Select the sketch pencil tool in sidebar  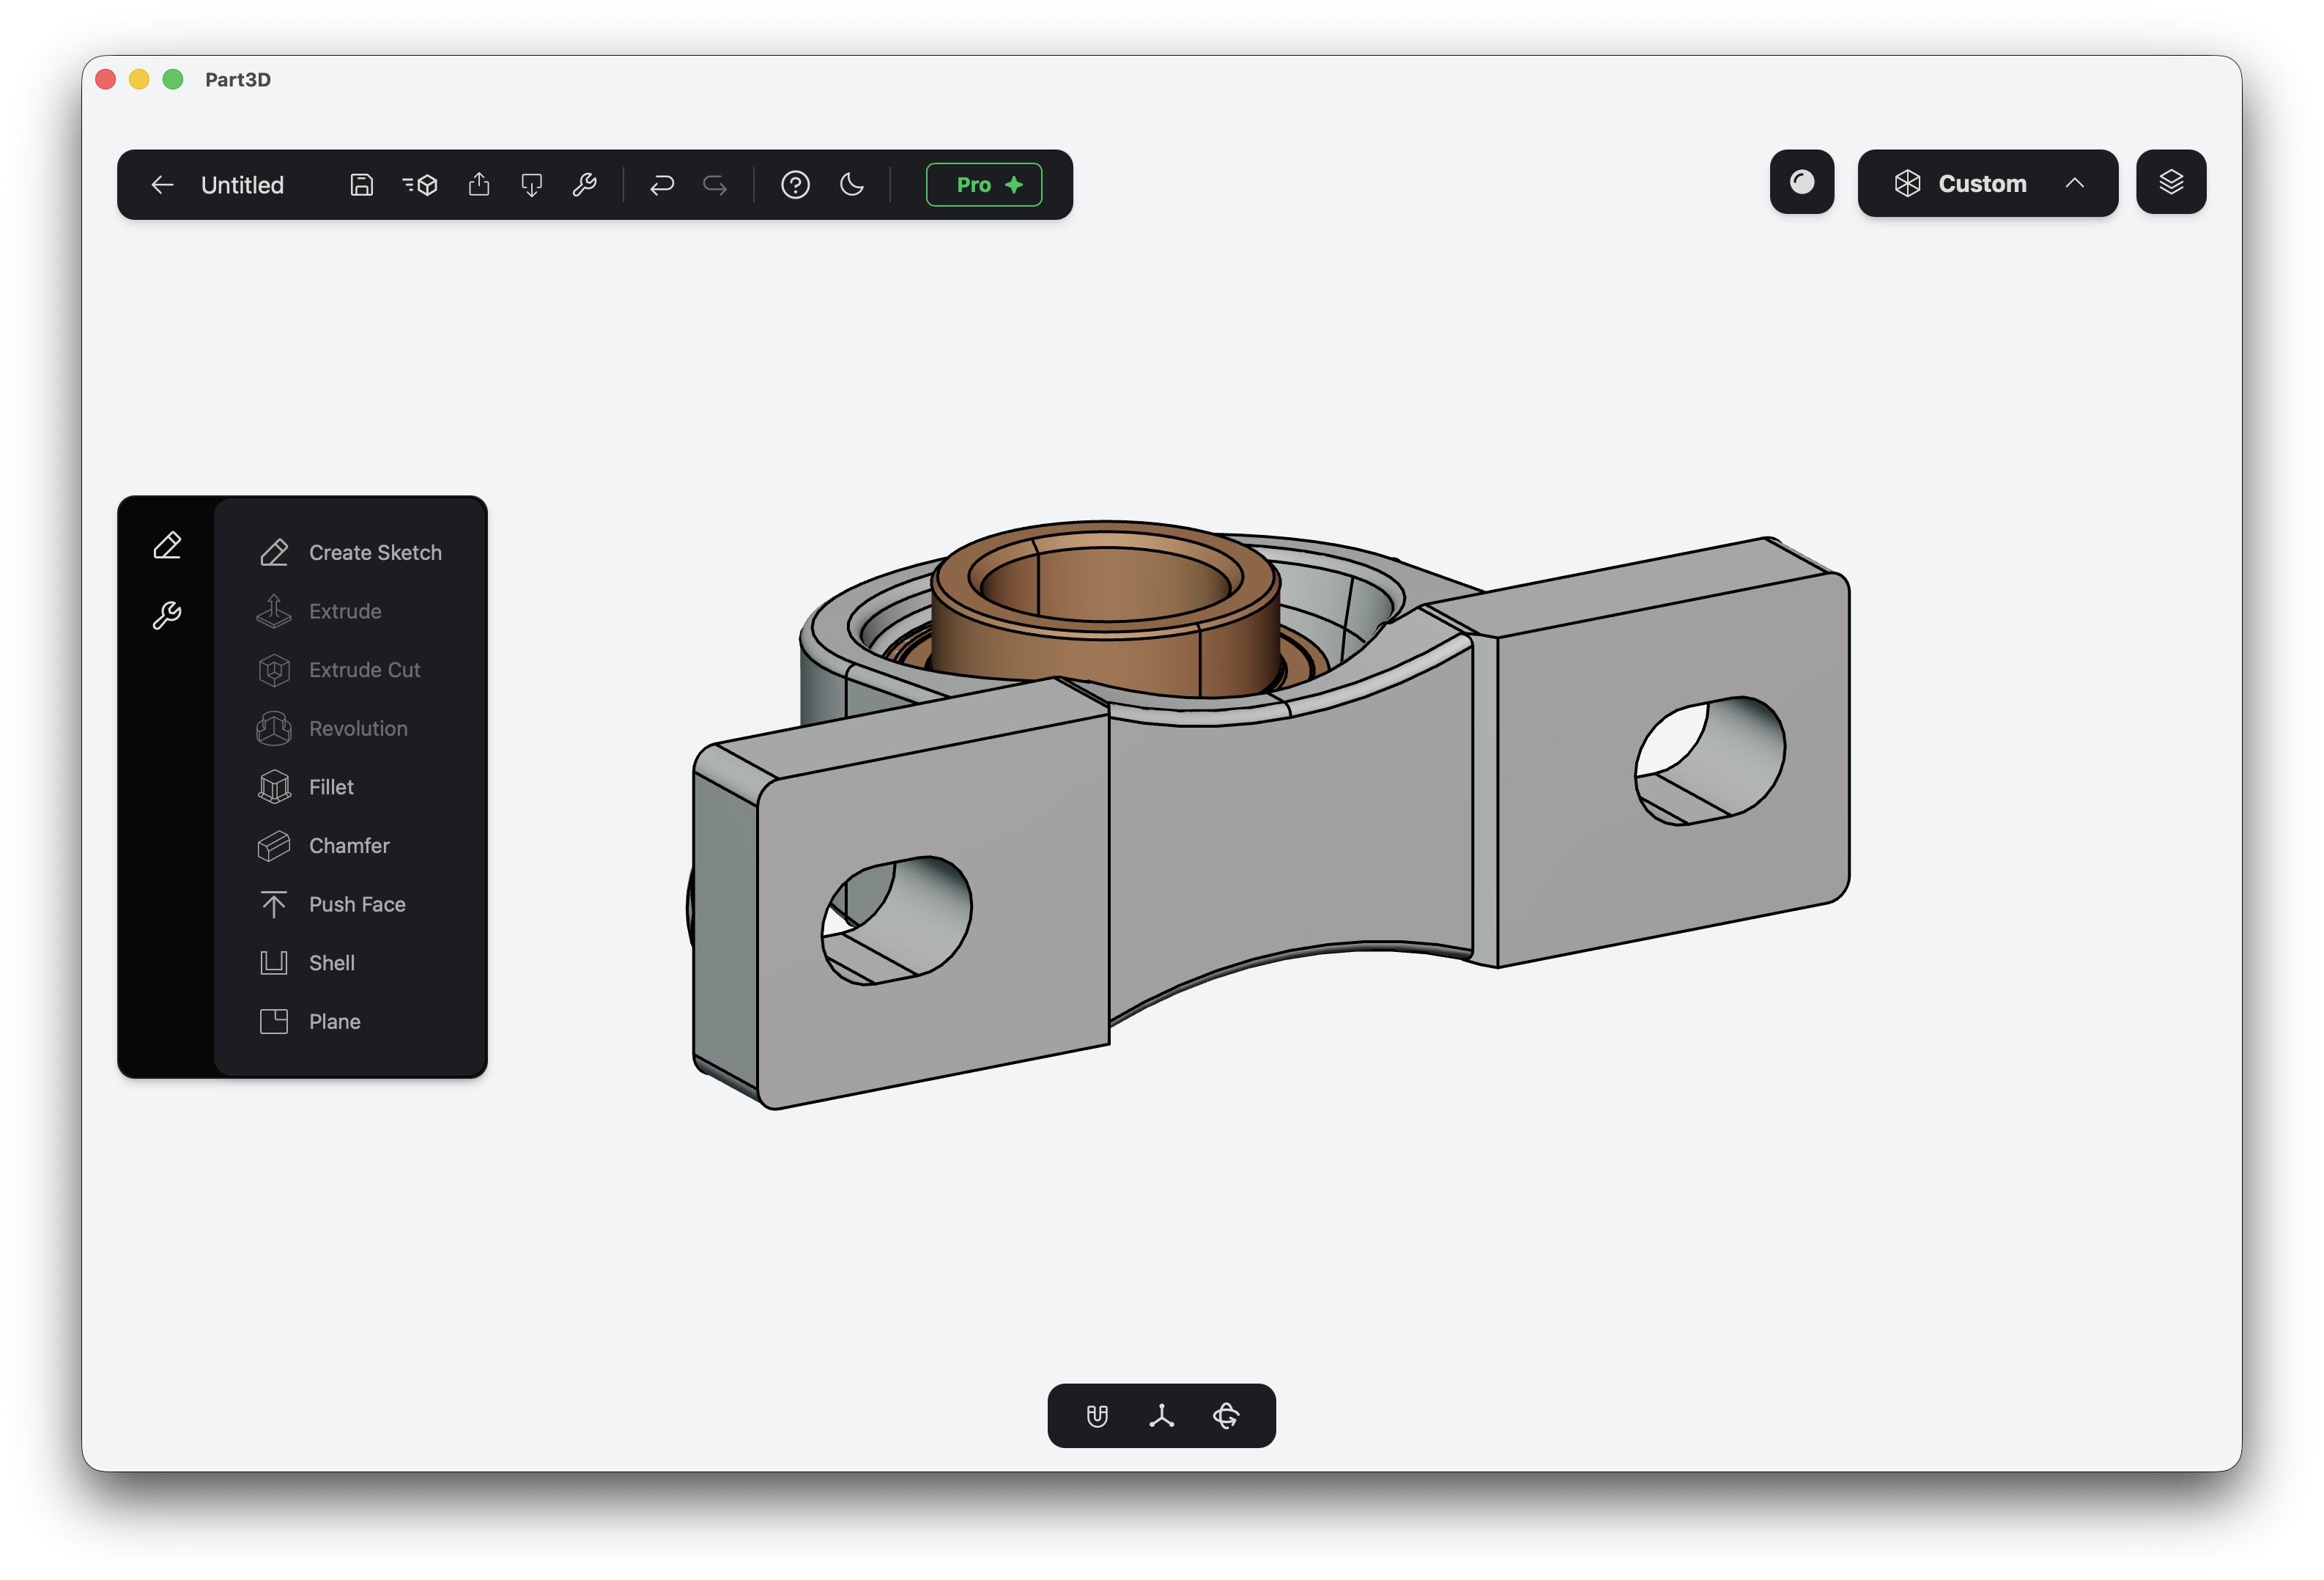click(x=167, y=545)
